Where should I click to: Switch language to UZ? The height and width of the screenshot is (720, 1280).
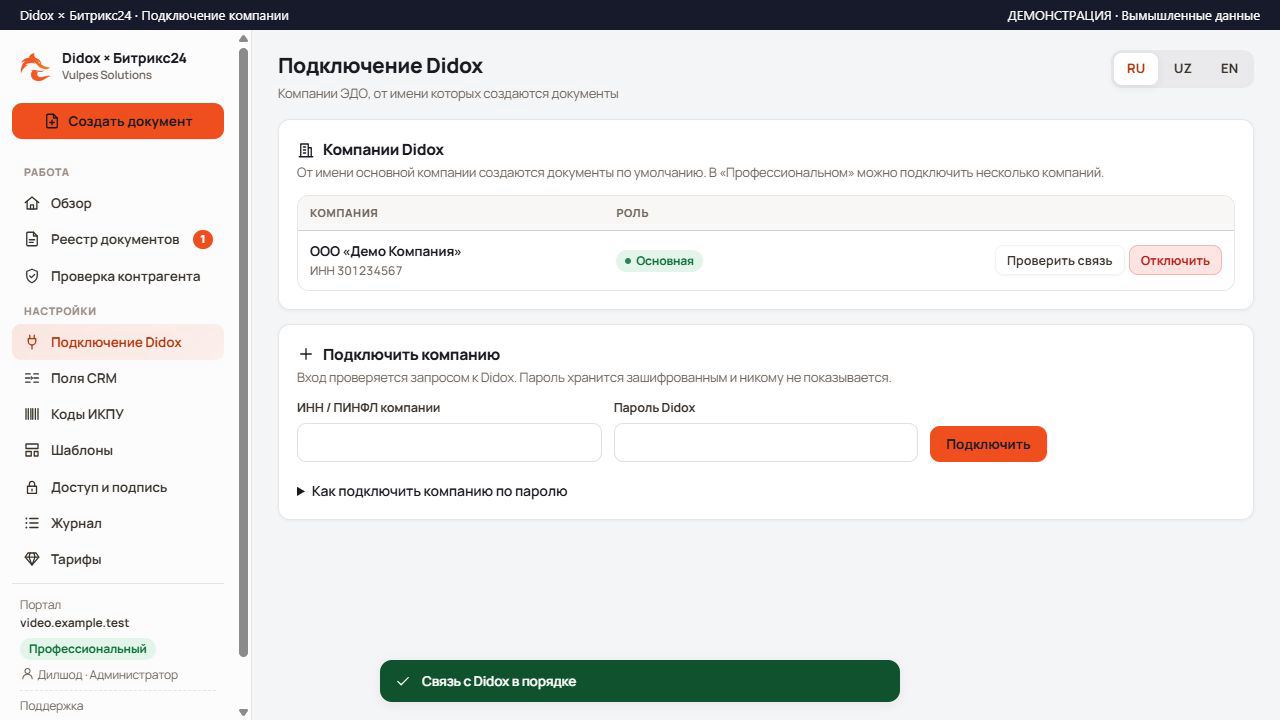[x=1183, y=69]
